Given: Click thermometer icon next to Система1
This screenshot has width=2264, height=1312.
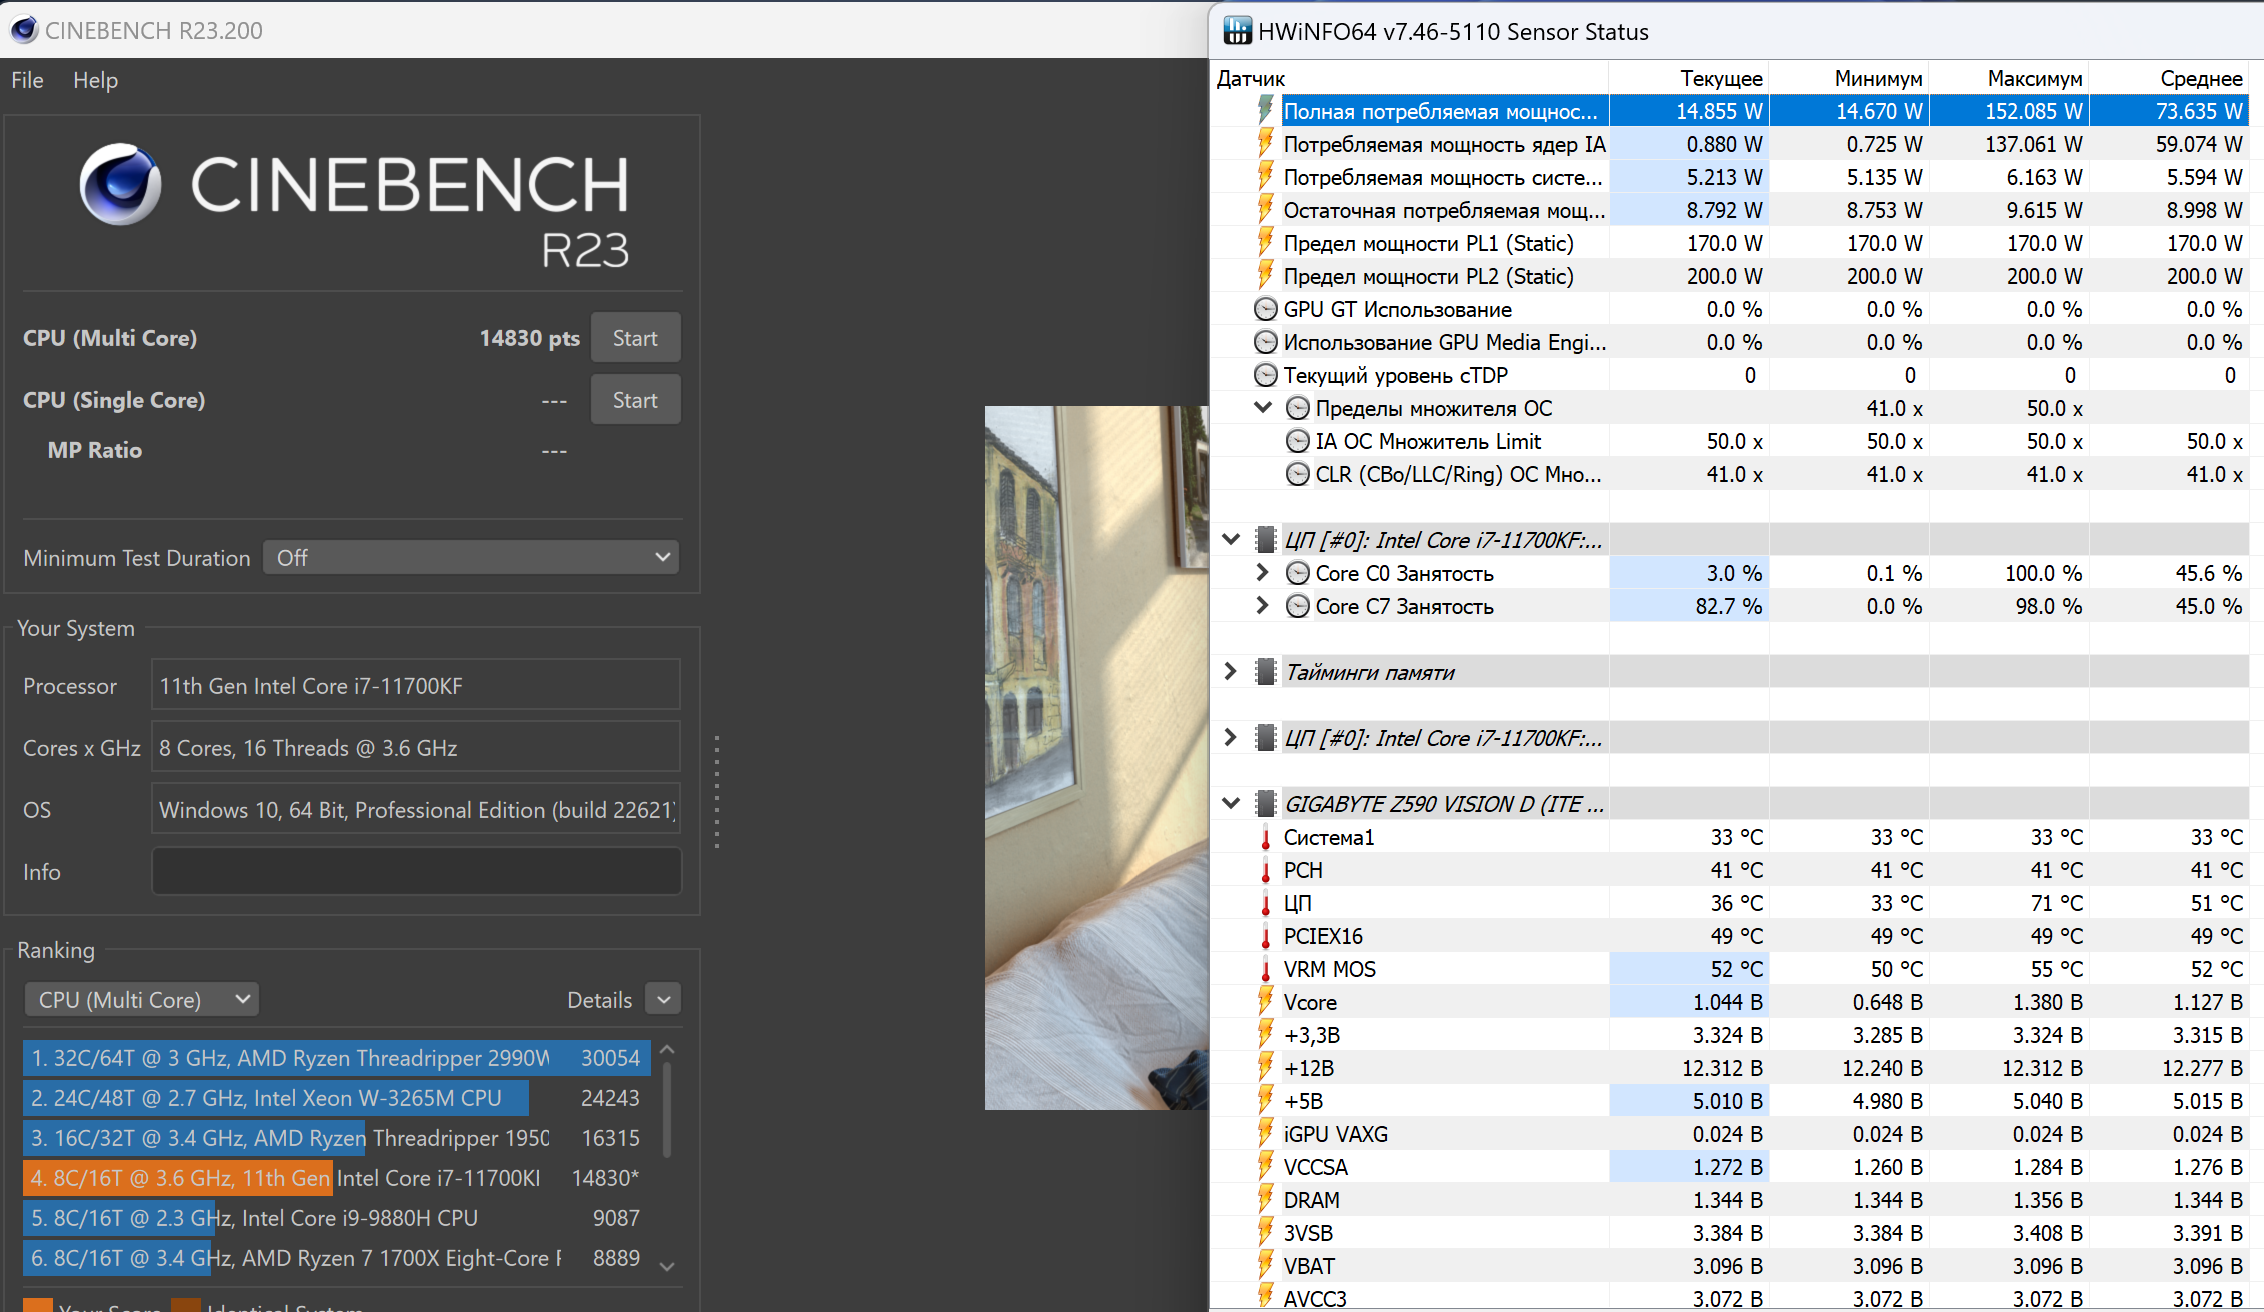Looking at the screenshot, I should point(1265,837).
